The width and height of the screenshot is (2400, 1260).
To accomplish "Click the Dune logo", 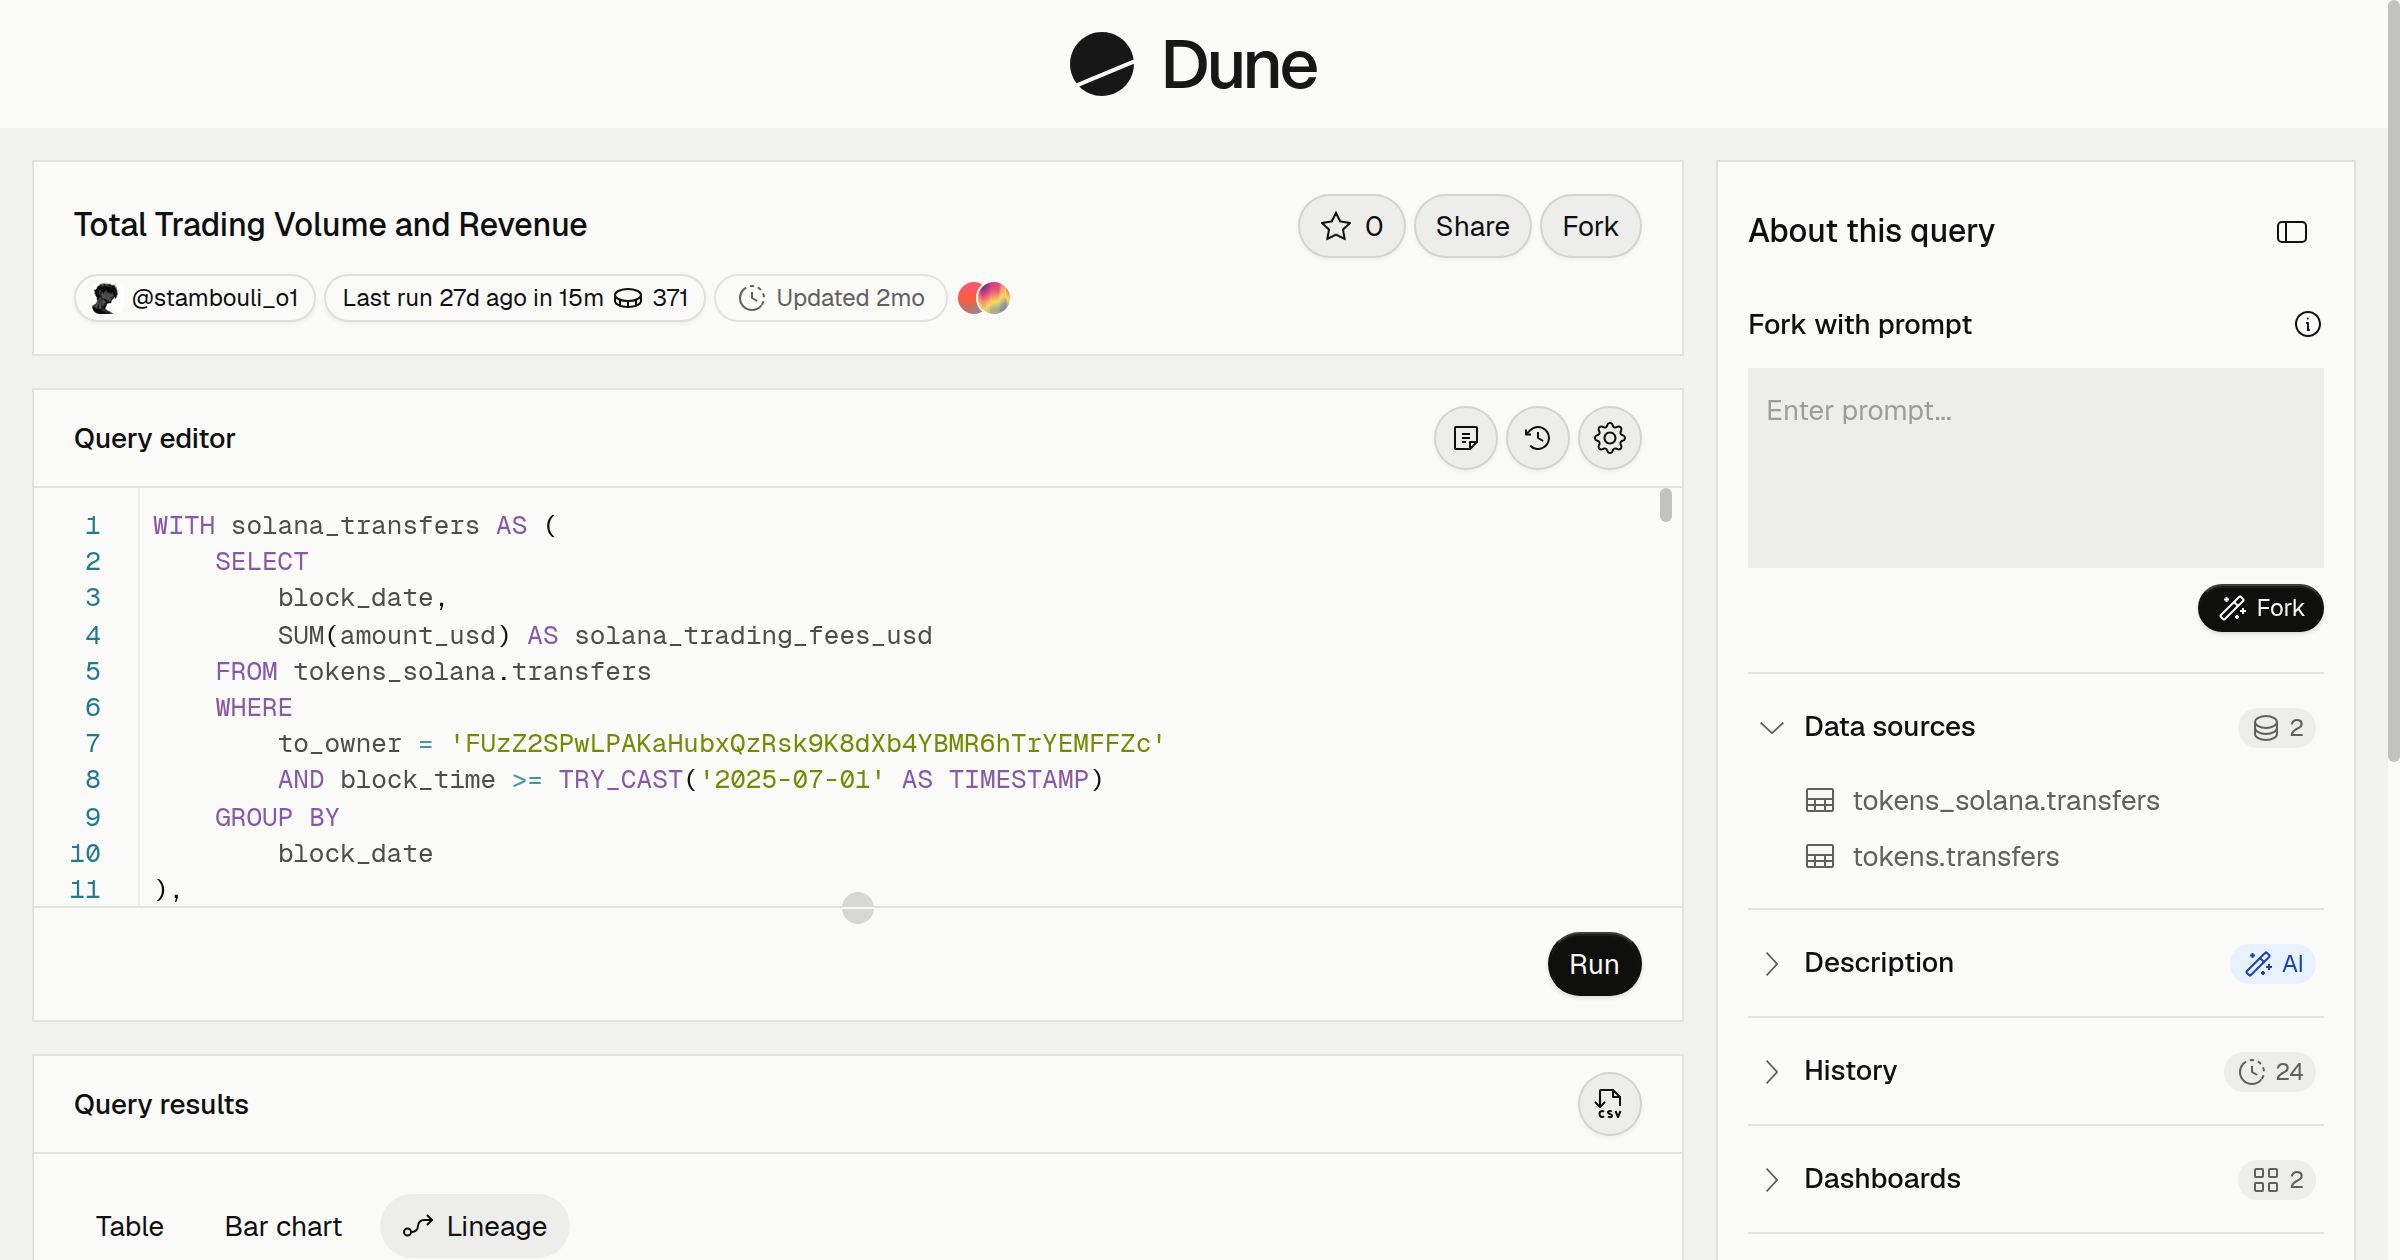I will pyautogui.click(x=1193, y=64).
